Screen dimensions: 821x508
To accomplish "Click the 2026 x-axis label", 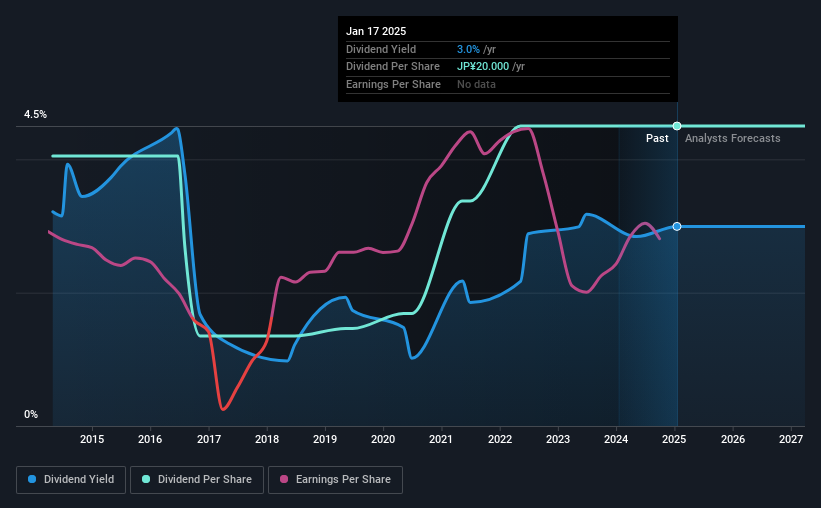I will 733,439.
